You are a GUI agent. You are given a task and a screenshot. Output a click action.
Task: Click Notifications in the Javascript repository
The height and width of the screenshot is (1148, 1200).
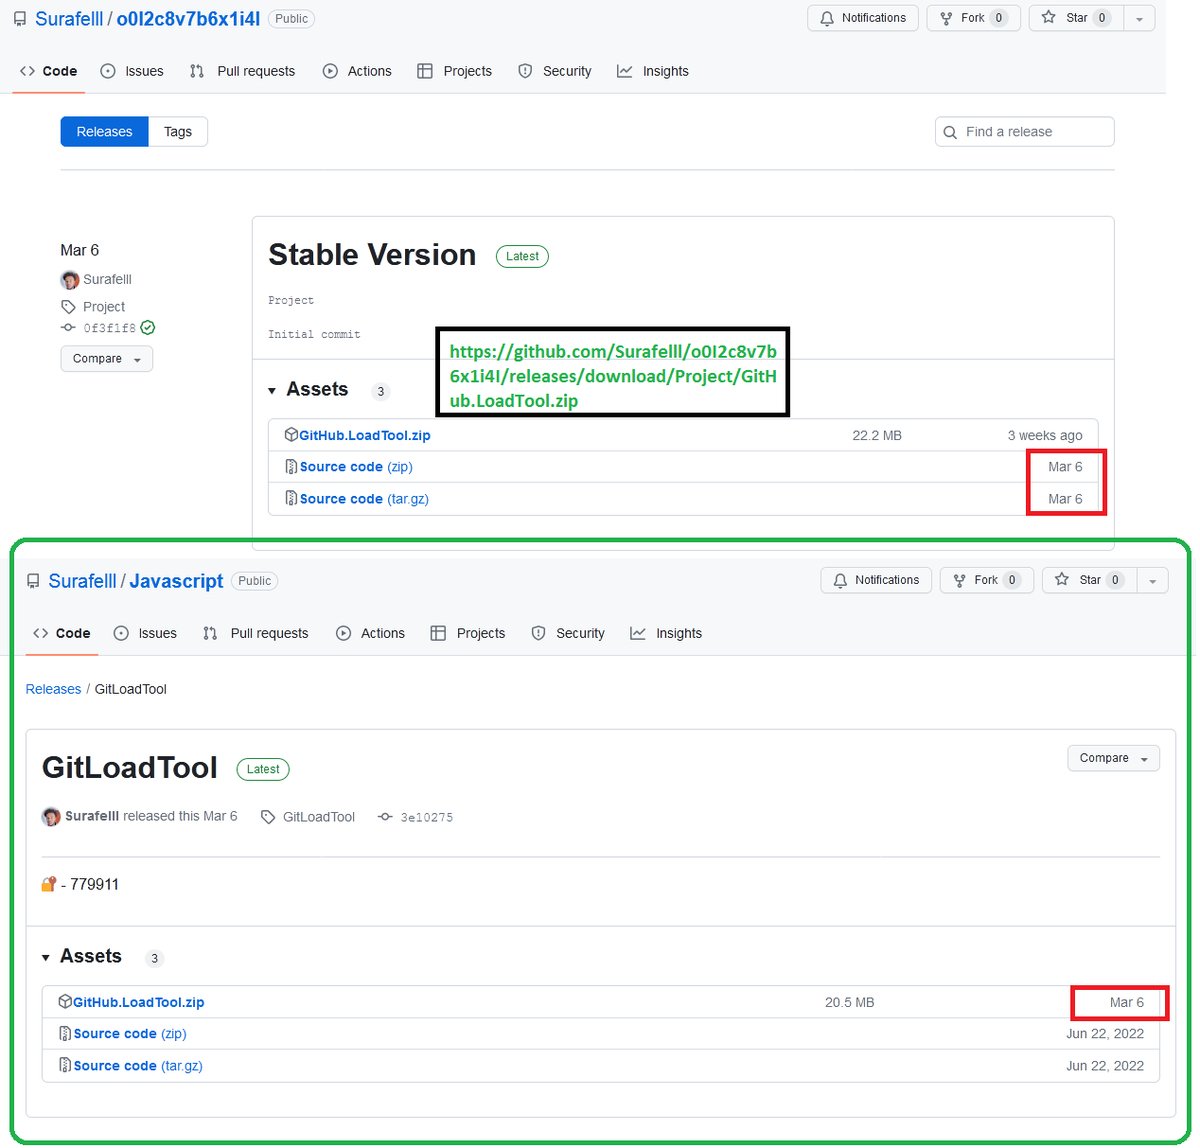(x=876, y=580)
